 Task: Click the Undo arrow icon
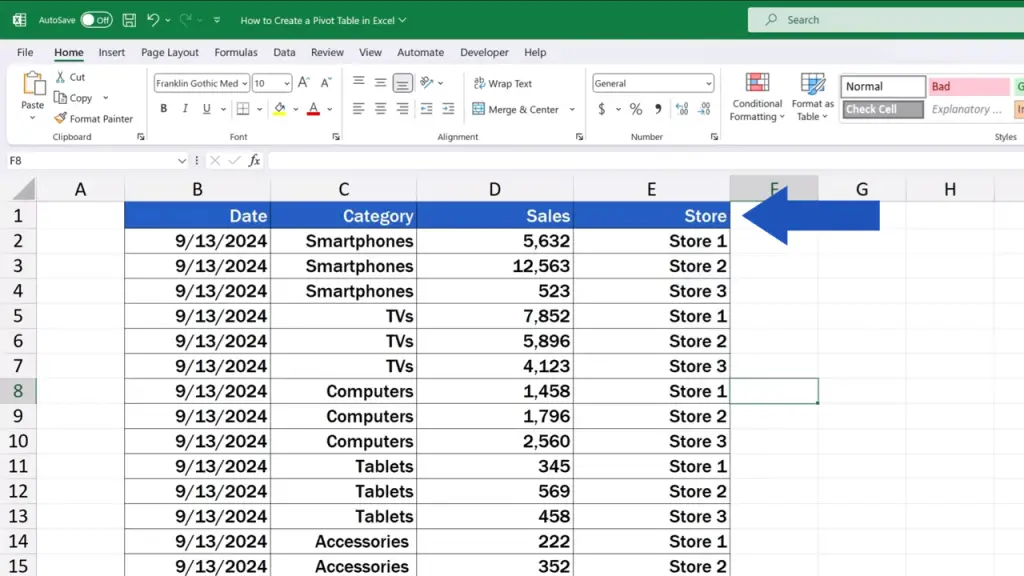pos(153,20)
